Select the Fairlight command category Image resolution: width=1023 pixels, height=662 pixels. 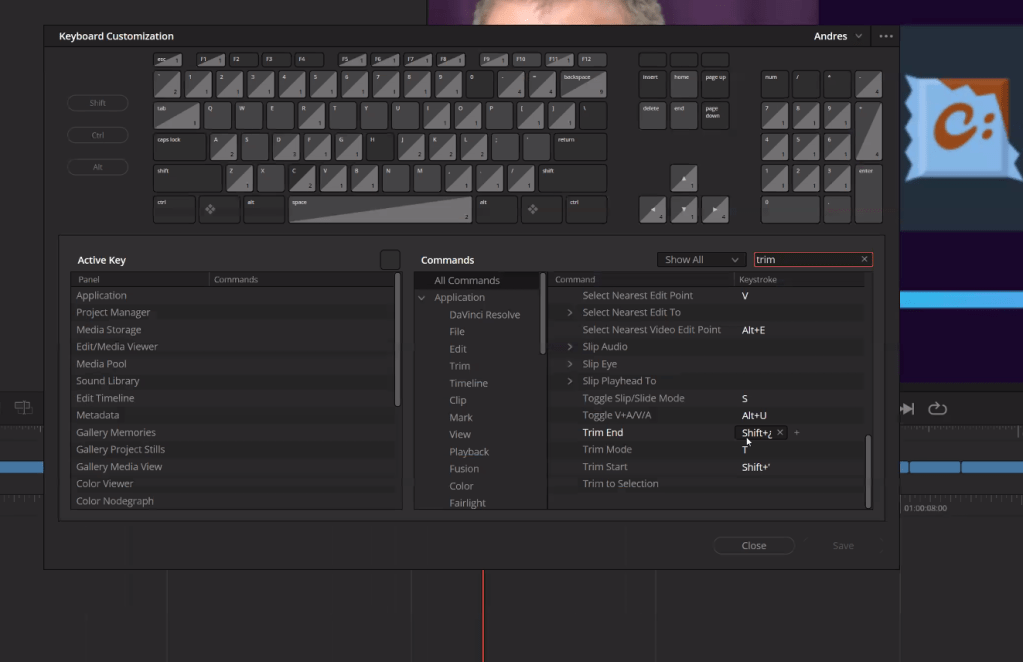pyautogui.click(x=467, y=503)
